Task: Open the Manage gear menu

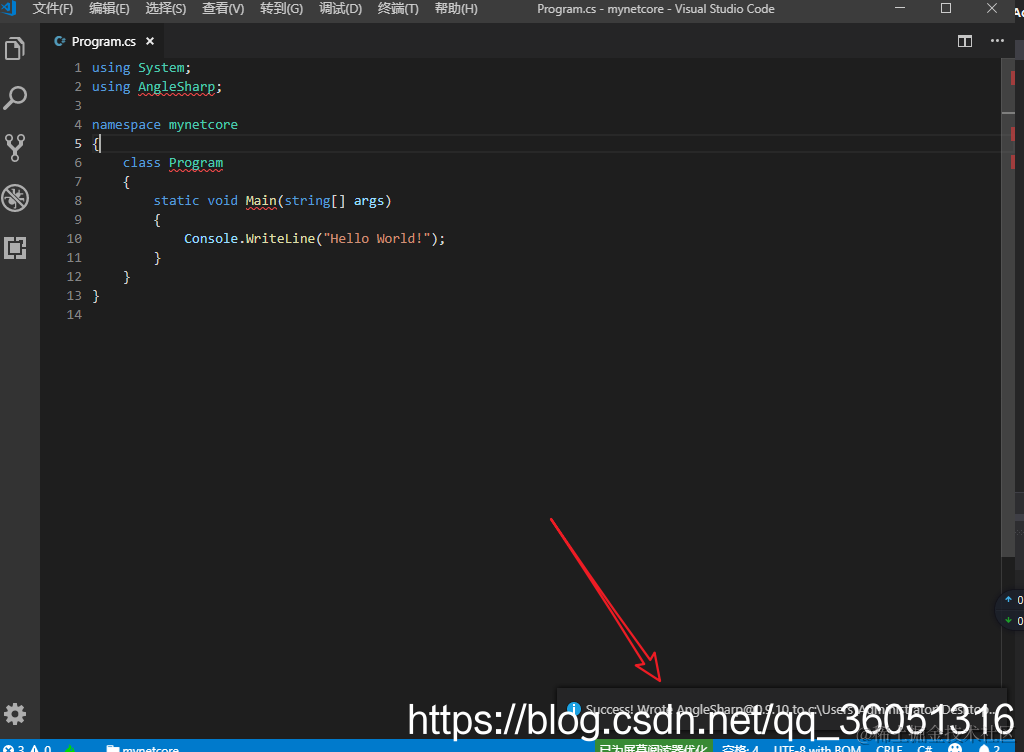Action: tap(15, 713)
